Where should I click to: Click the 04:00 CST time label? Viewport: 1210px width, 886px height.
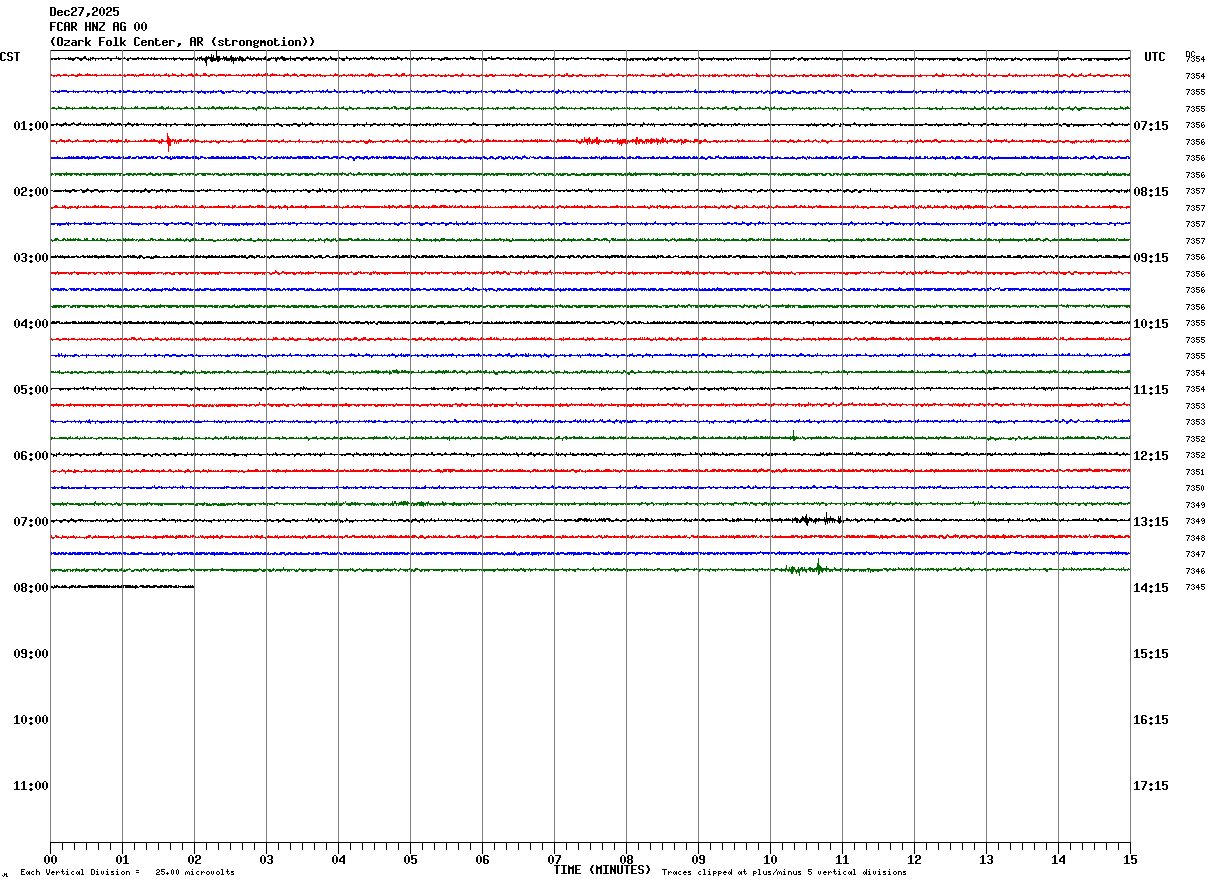[31, 324]
